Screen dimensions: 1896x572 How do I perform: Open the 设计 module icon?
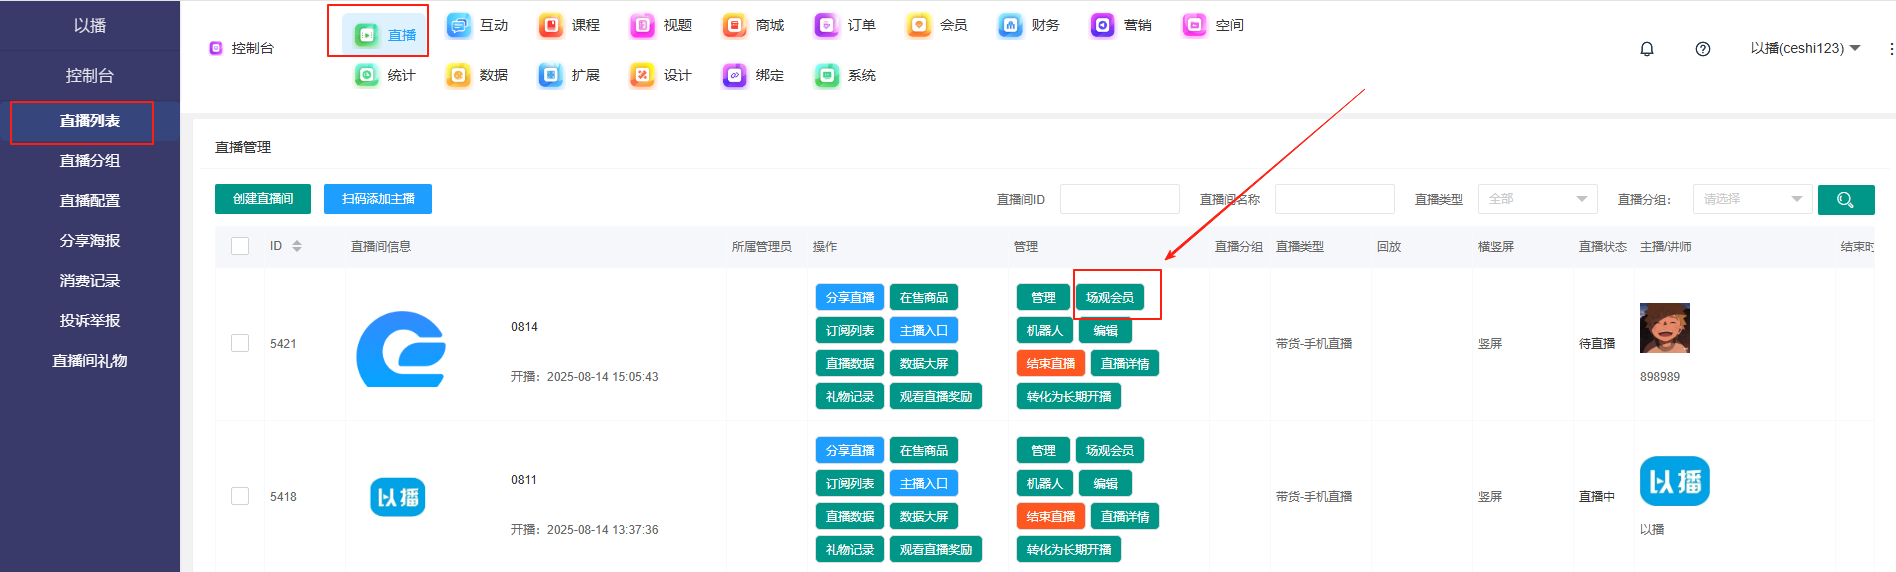[x=643, y=75]
